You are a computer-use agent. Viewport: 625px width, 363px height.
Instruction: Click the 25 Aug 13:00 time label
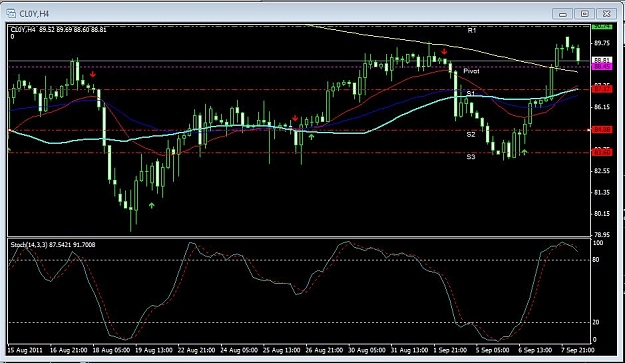(x=281, y=350)
